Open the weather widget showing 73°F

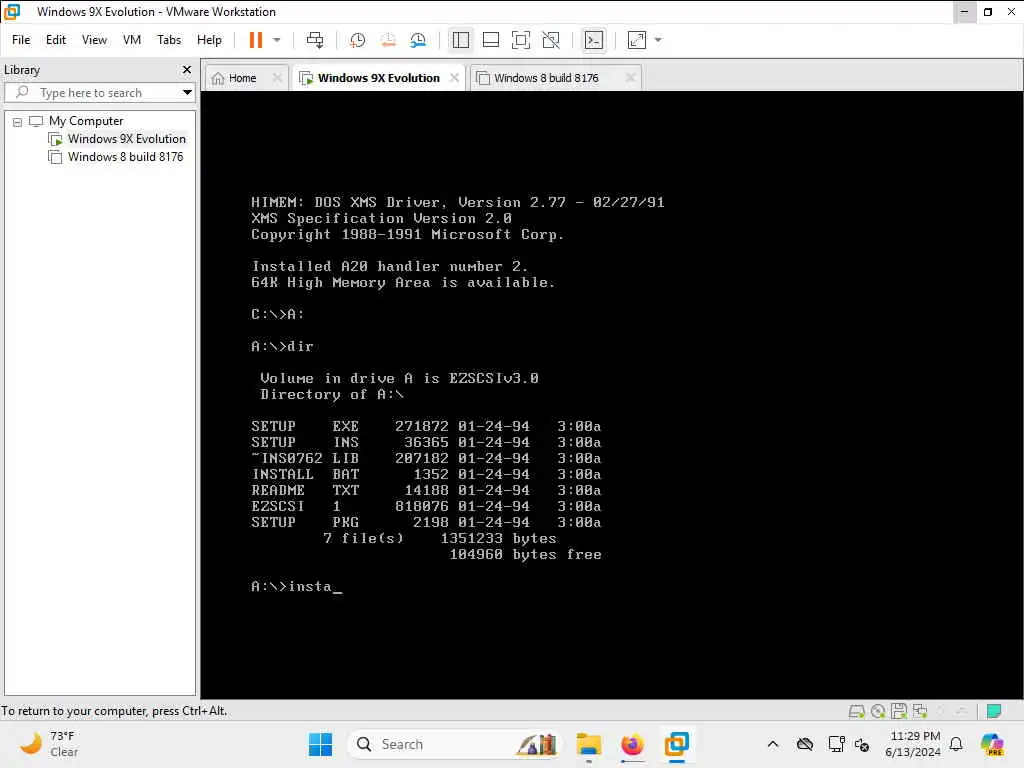pos(49,744)
